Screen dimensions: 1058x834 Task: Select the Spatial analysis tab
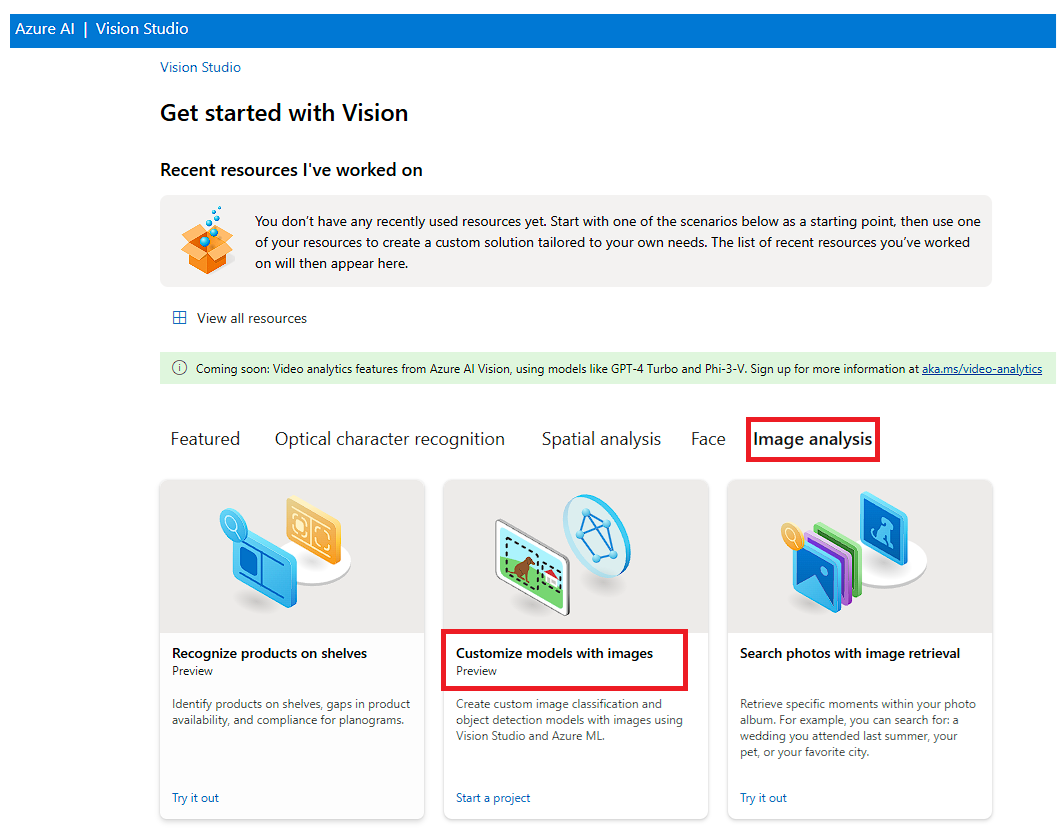pos(601,439)
